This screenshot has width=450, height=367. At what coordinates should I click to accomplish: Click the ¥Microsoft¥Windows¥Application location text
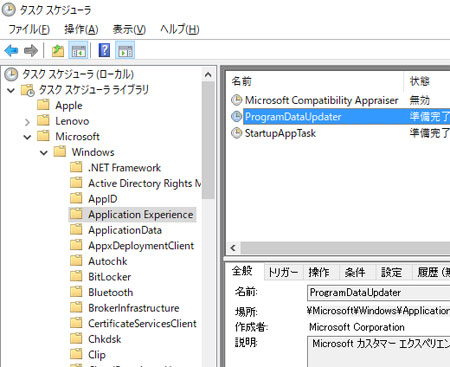click(x=378, y=310)
